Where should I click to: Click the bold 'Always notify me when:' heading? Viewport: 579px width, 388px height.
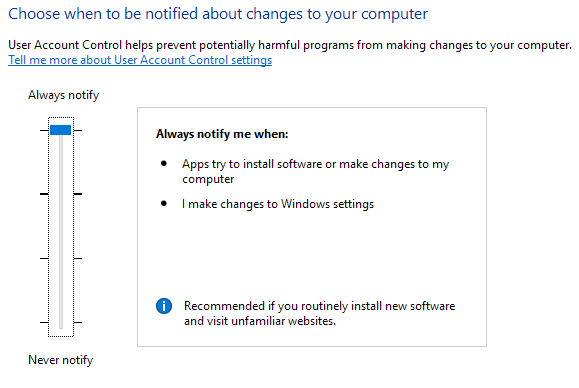point(222,134)
